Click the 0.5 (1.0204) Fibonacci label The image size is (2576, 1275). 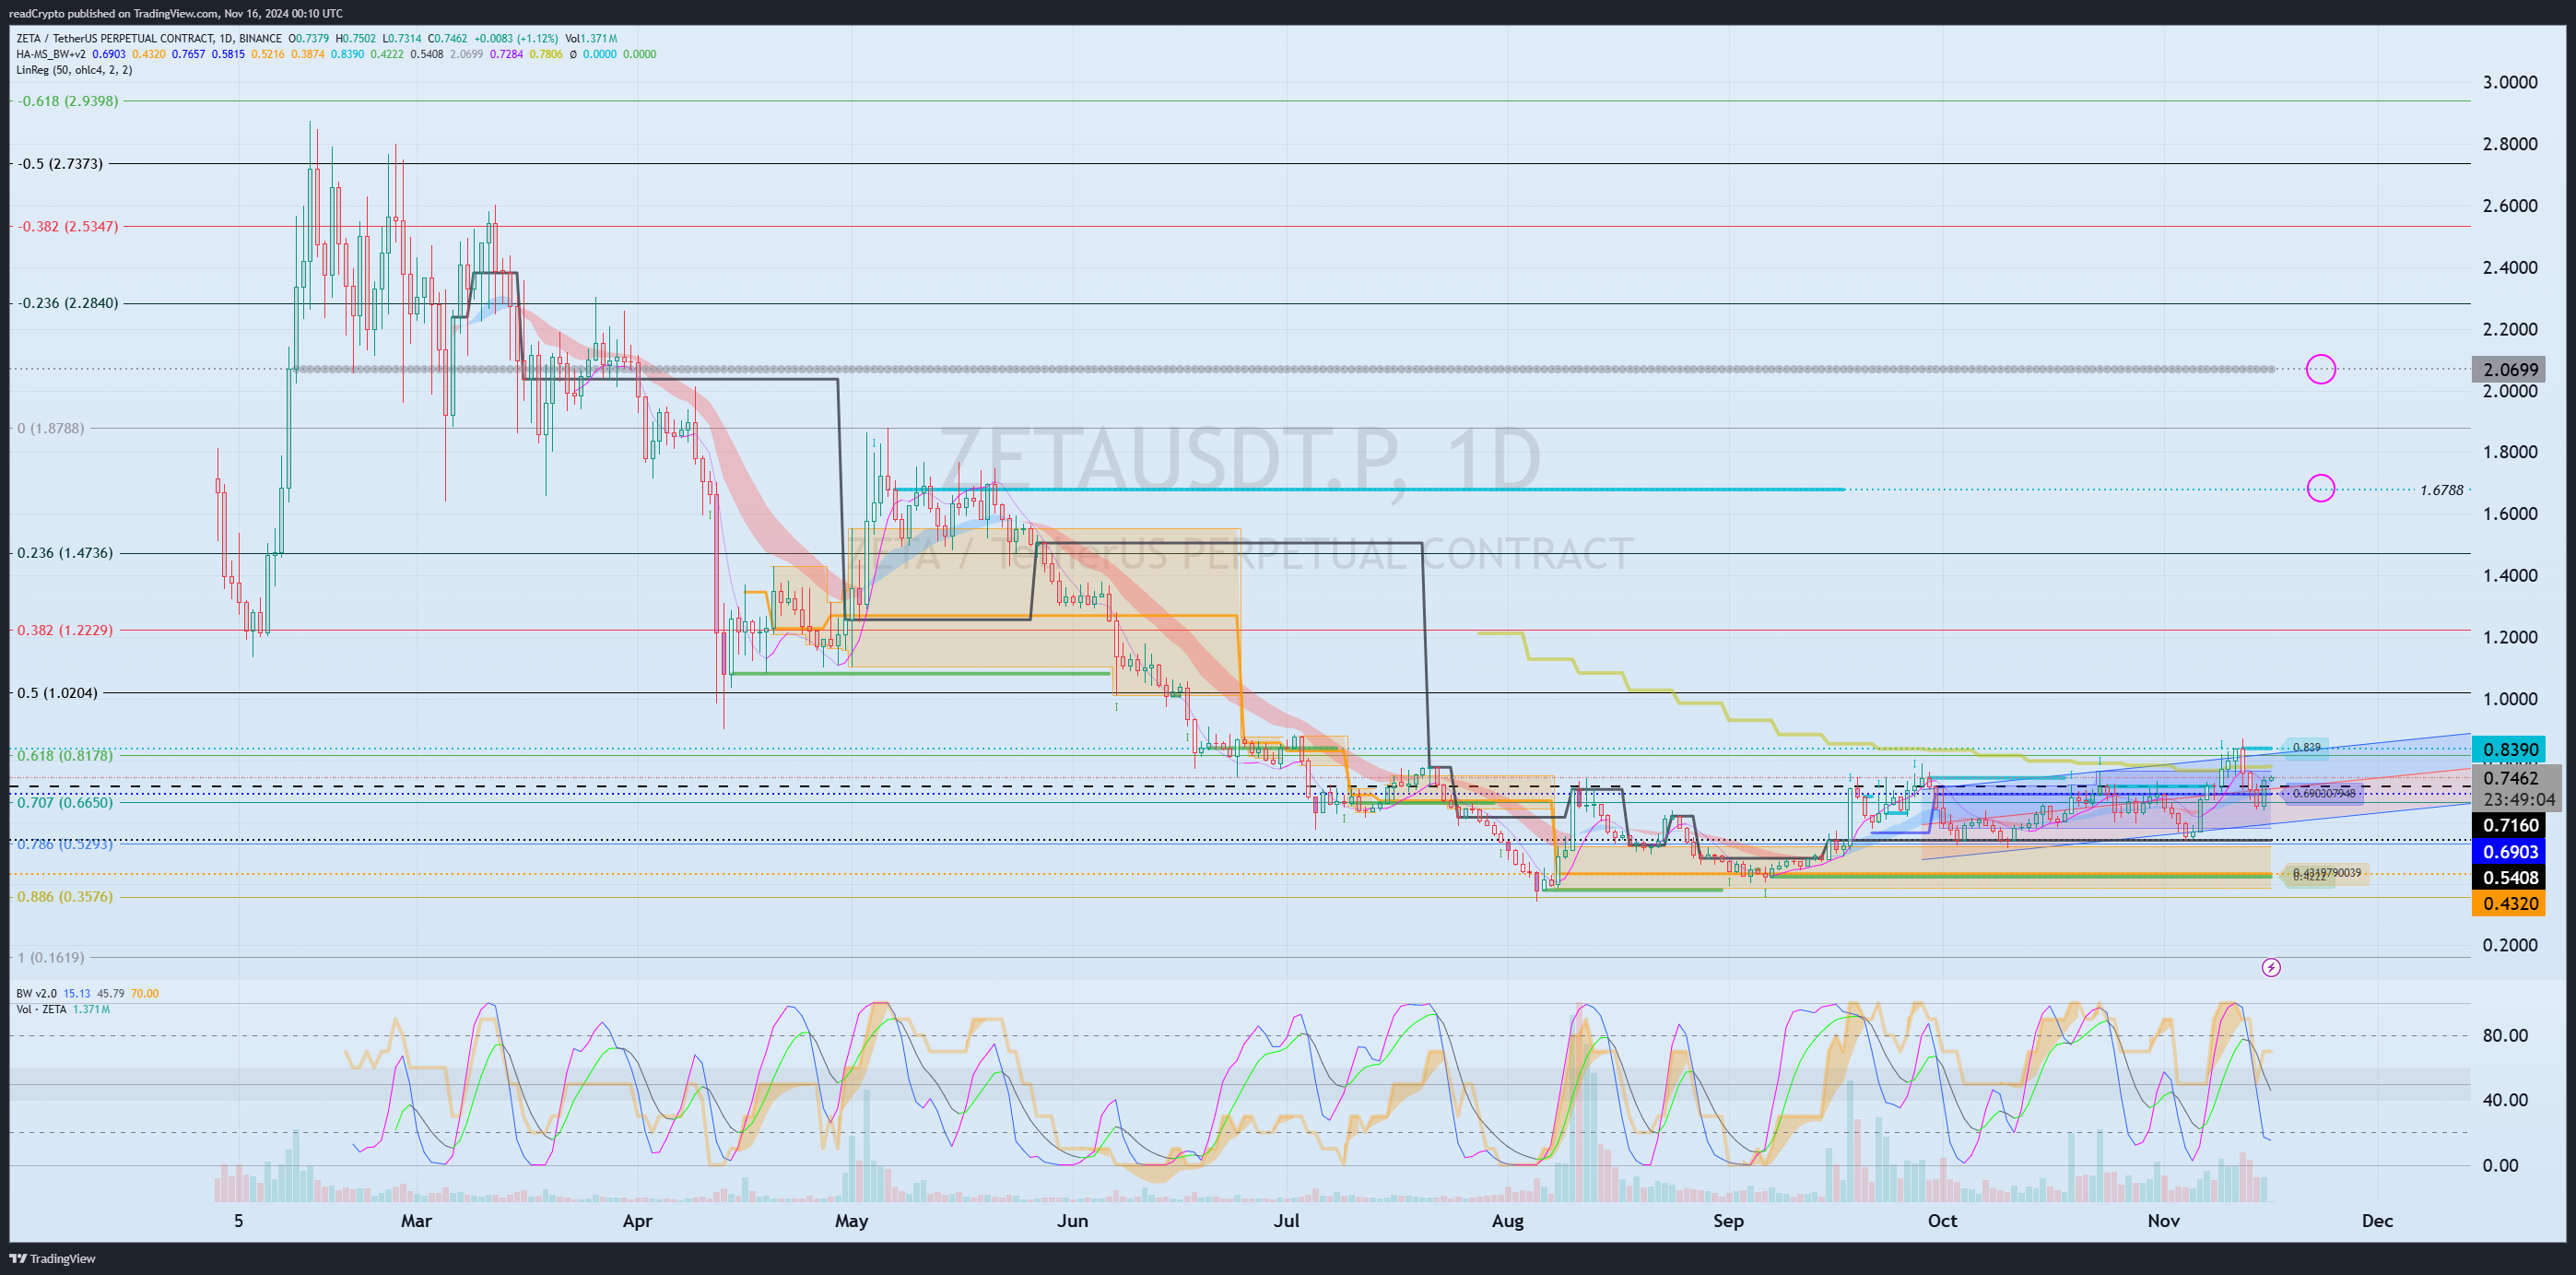(x=57, y=692)
